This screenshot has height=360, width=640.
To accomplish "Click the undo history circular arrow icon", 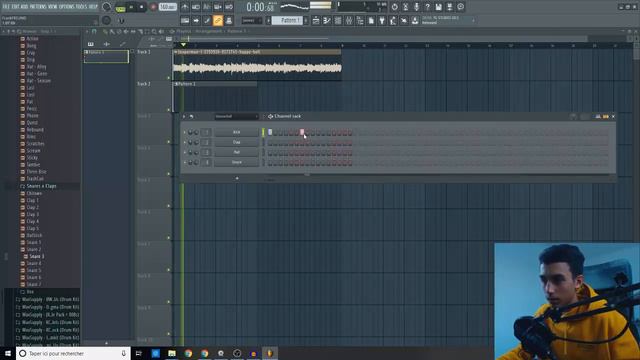I will tap(394, 7).
